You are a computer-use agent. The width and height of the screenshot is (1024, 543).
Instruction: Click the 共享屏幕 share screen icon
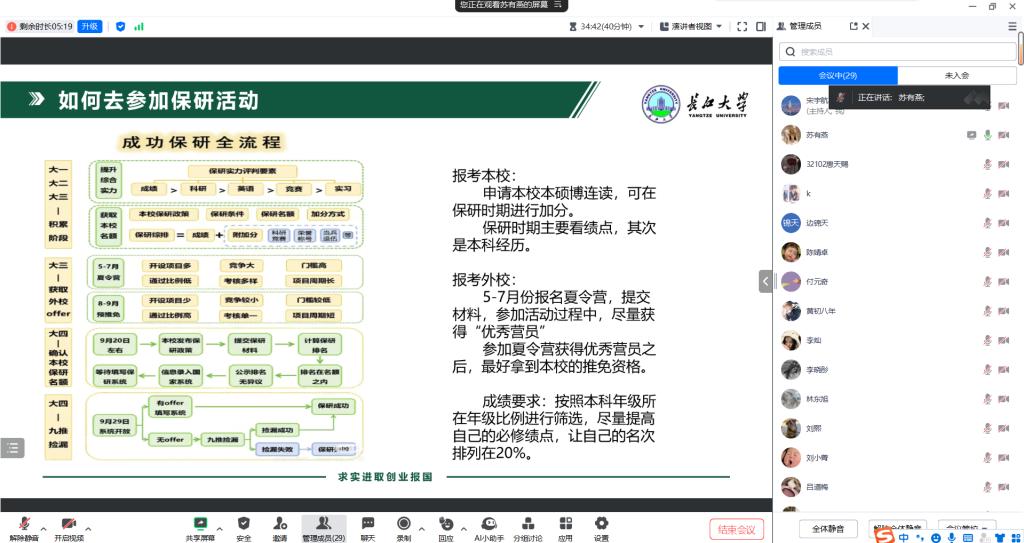[x=200, y=523]
